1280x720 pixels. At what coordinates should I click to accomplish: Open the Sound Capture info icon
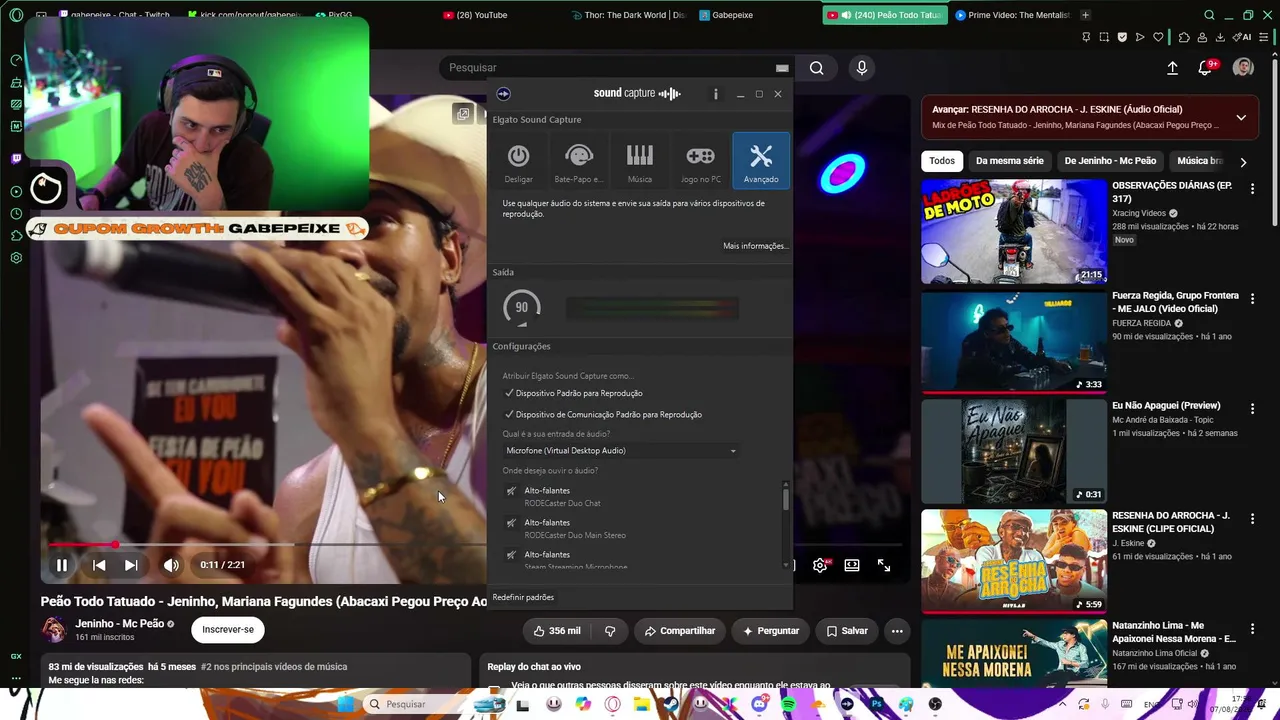[x=716, y=94]
